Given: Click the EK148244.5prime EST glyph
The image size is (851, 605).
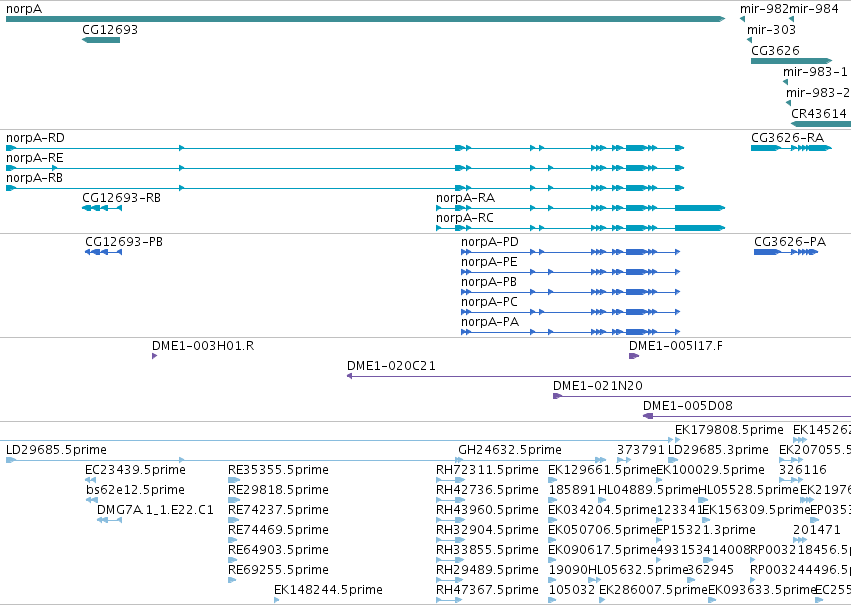Looking at the screenshot, I should point(277,600).
